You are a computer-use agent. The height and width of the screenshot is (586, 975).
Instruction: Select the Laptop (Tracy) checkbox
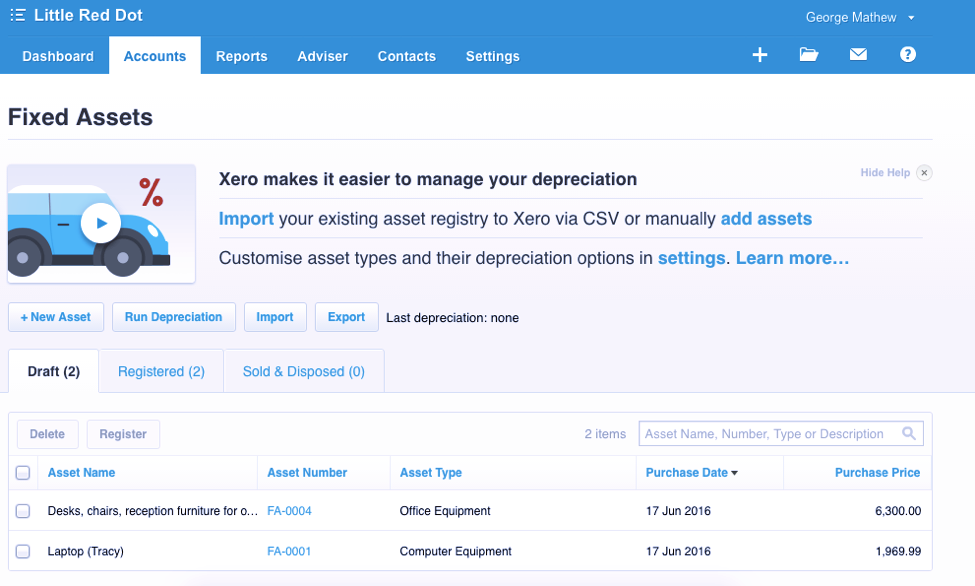point(23,551)
